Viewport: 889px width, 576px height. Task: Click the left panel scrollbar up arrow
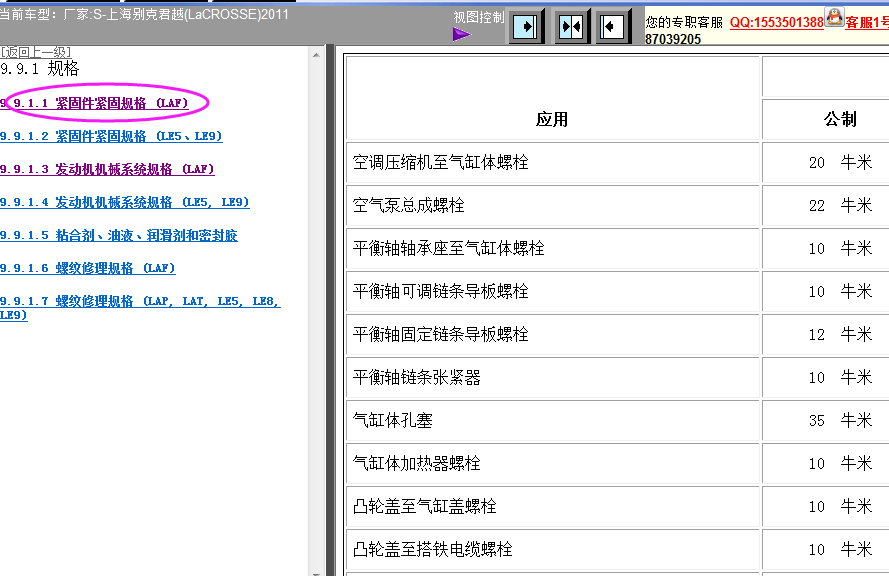(316, 55)
